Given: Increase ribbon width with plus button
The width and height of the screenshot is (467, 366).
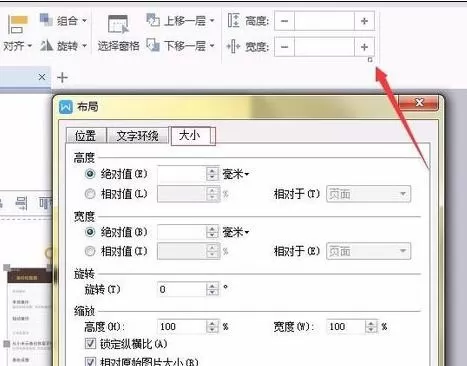Looking at the screenshot, I should pyautogui.click(x=364, y=47).
